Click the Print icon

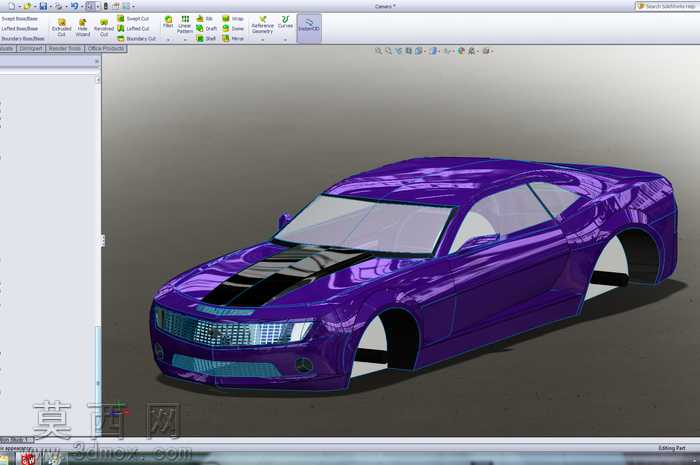coord(58,6)
